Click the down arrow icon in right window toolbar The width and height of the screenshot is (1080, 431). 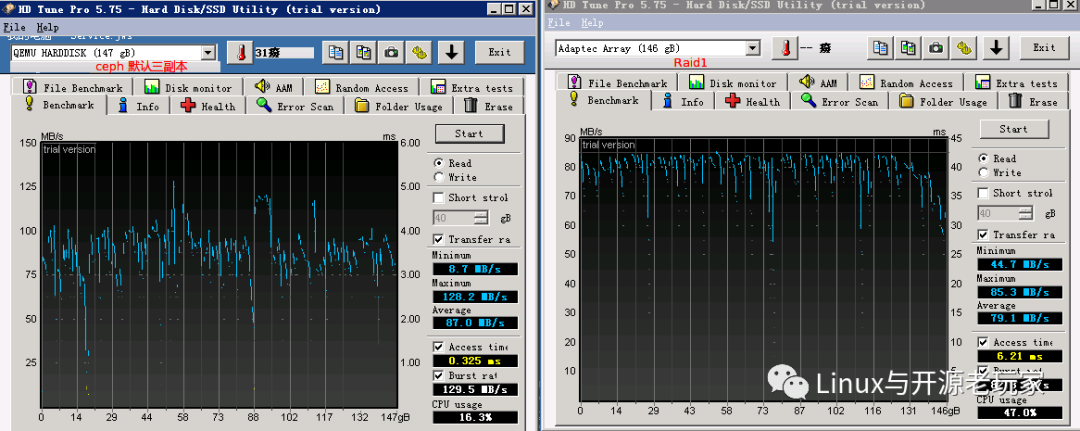pos(996,48)
